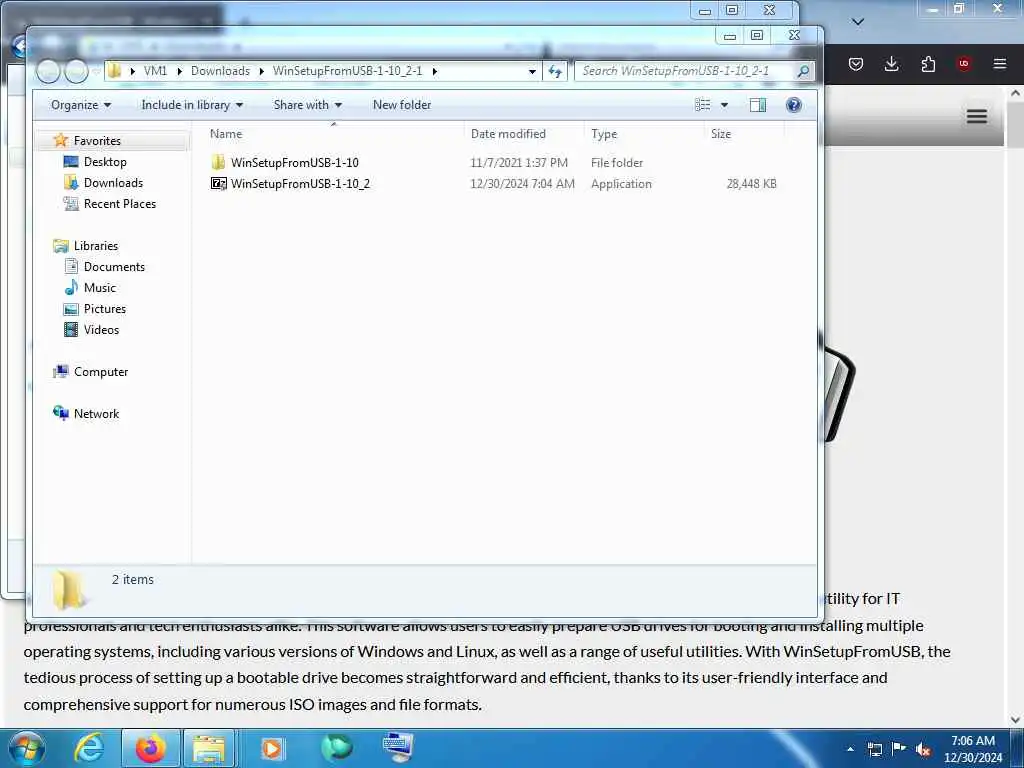Select Computer in navigation pane
This screenshot has height=768, width=1024.
pos(101,372)
